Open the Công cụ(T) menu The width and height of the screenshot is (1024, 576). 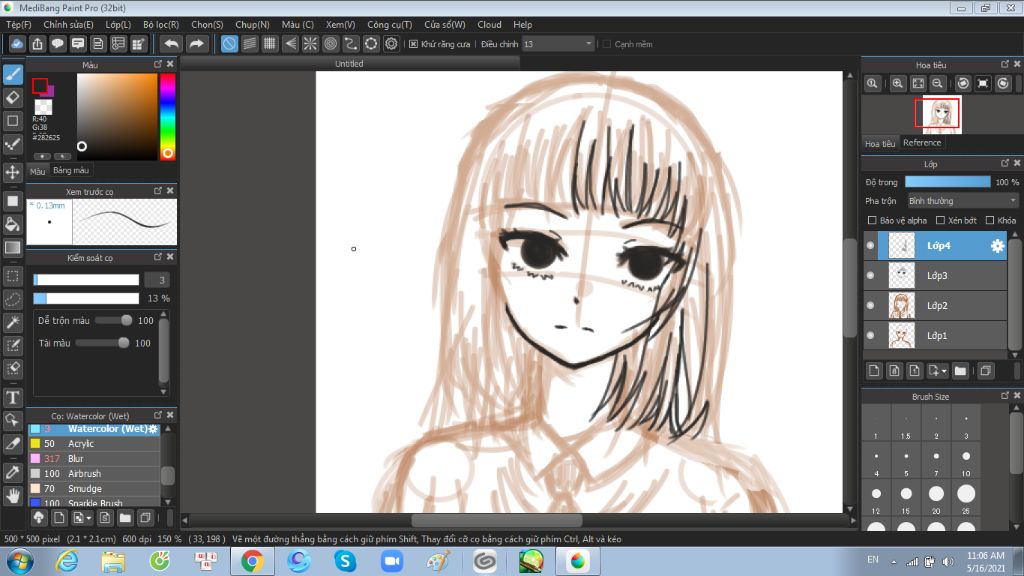tap(389, 24)
